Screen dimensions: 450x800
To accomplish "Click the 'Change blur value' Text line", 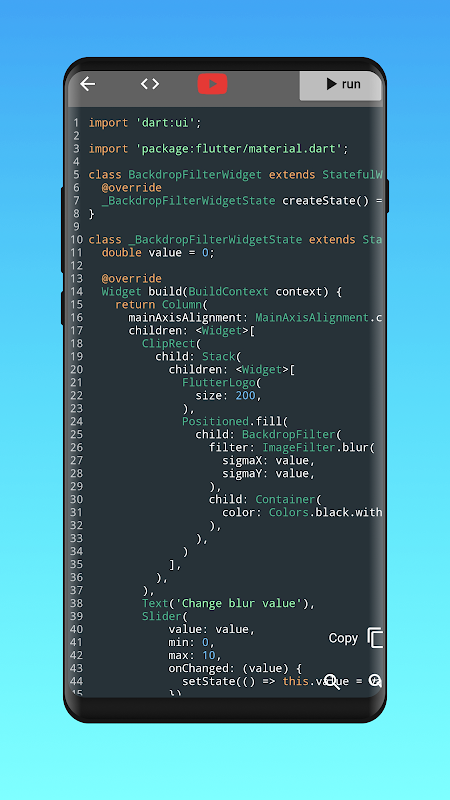I will coord(228,604).
